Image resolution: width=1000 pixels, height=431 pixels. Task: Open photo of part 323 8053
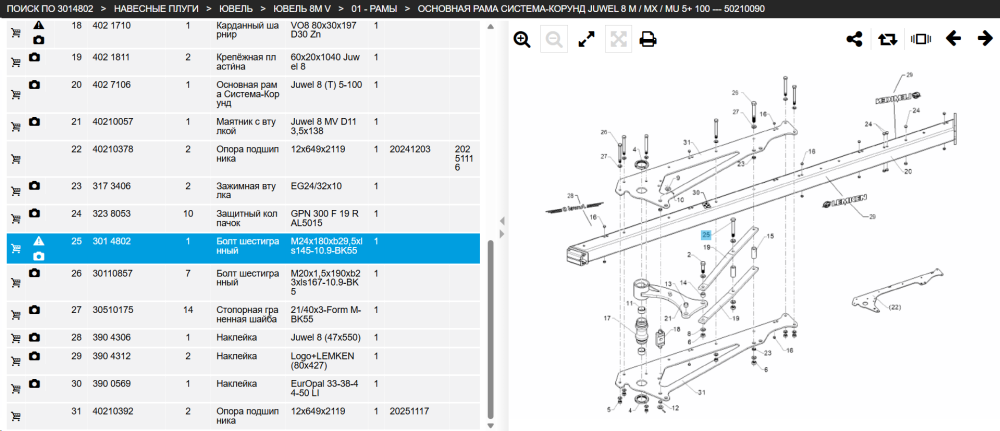34,212
